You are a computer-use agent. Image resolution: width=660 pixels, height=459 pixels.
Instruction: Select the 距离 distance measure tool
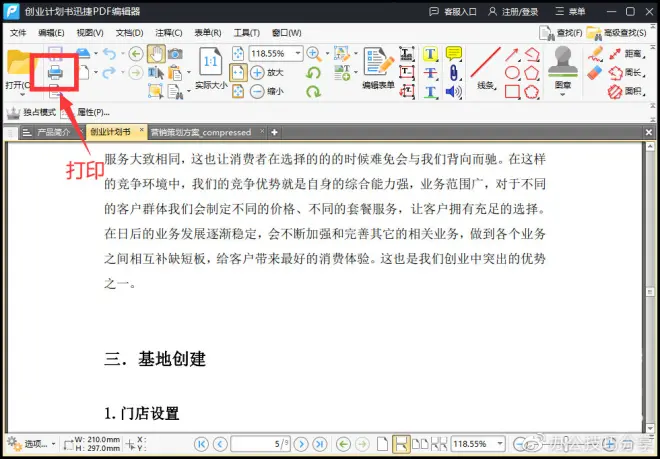[x=627, y=53]
